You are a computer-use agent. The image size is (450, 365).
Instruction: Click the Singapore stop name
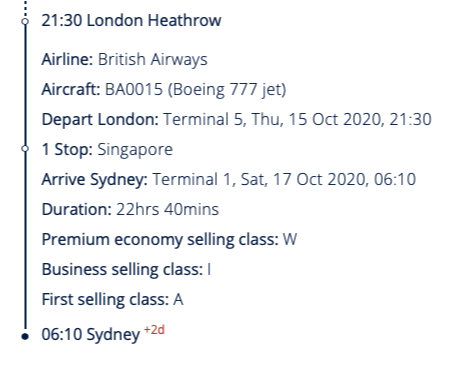click(x=135, y=149)
